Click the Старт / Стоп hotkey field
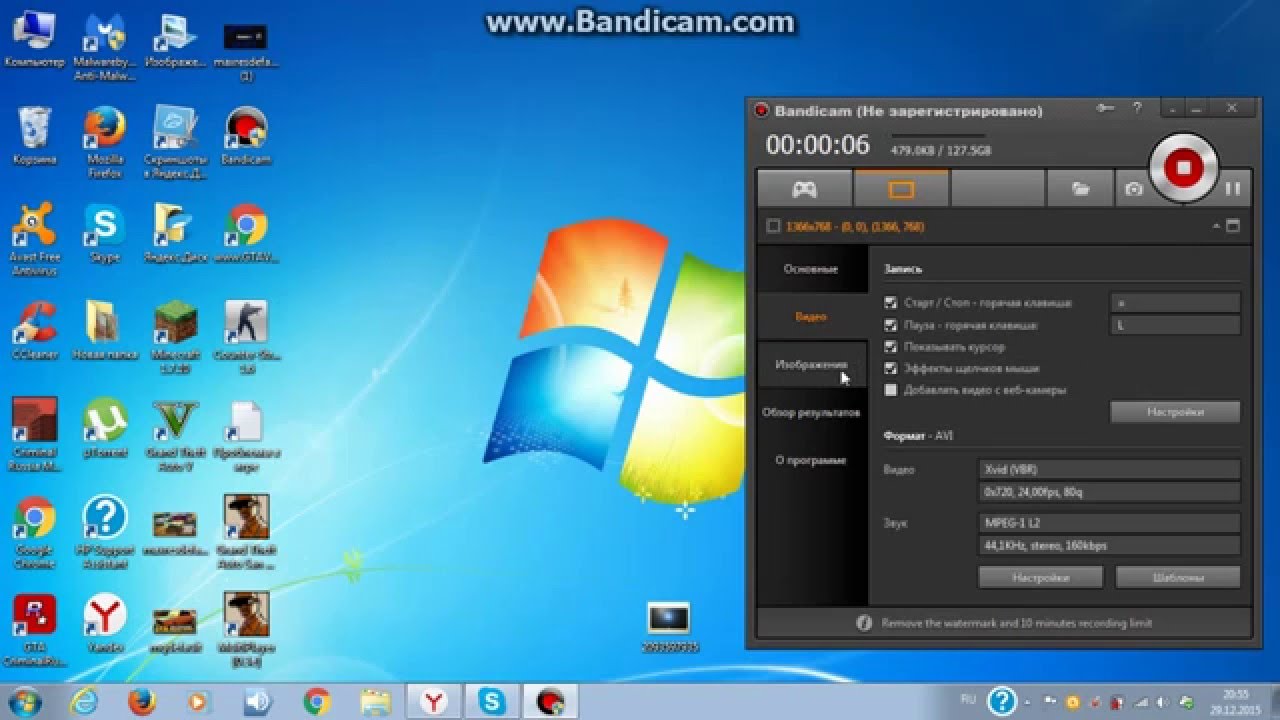This screenshot has width=1280, height=720. pyautogui.click(x=1175, y=302)
